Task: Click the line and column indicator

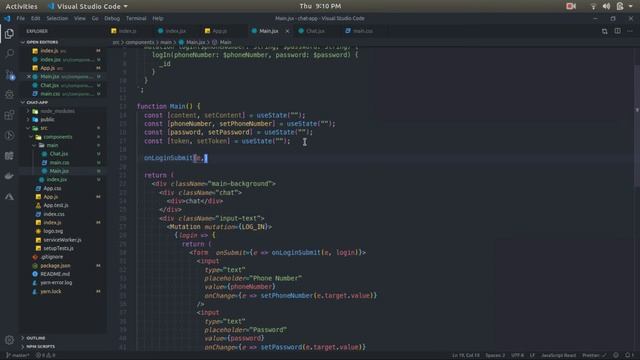Action: (x=466, y=355)
